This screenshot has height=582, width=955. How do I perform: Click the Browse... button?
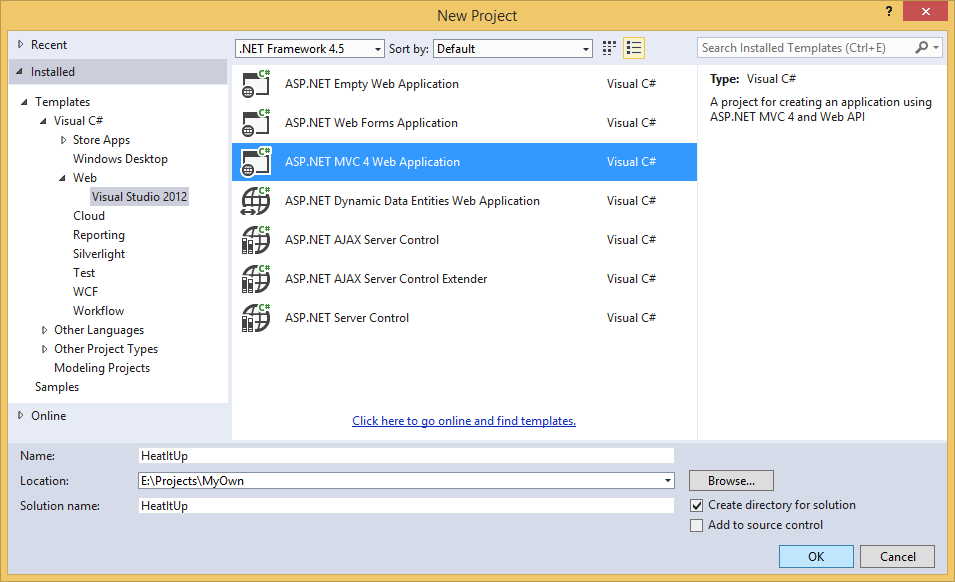click(x=731, y=481)
